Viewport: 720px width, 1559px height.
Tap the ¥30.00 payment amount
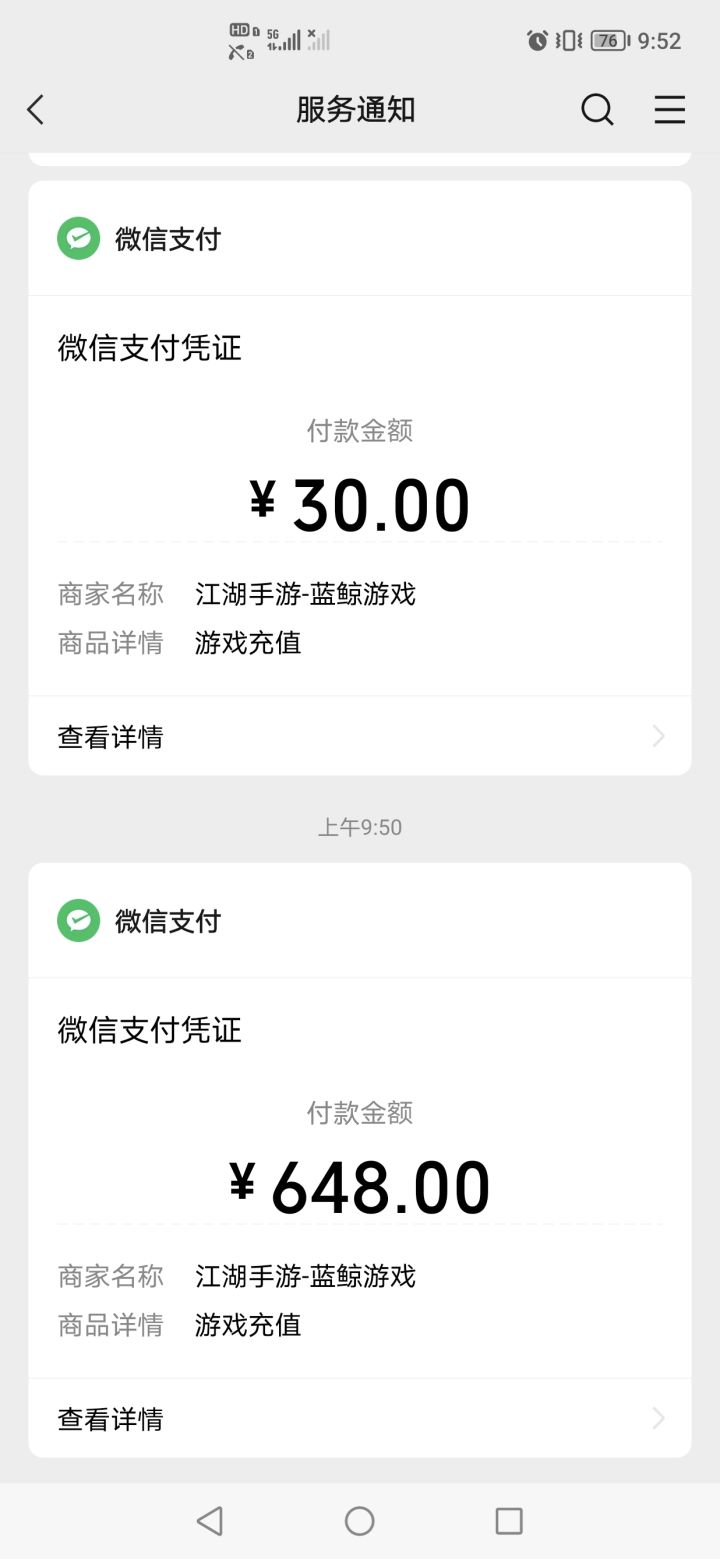[x=360, y=505]
